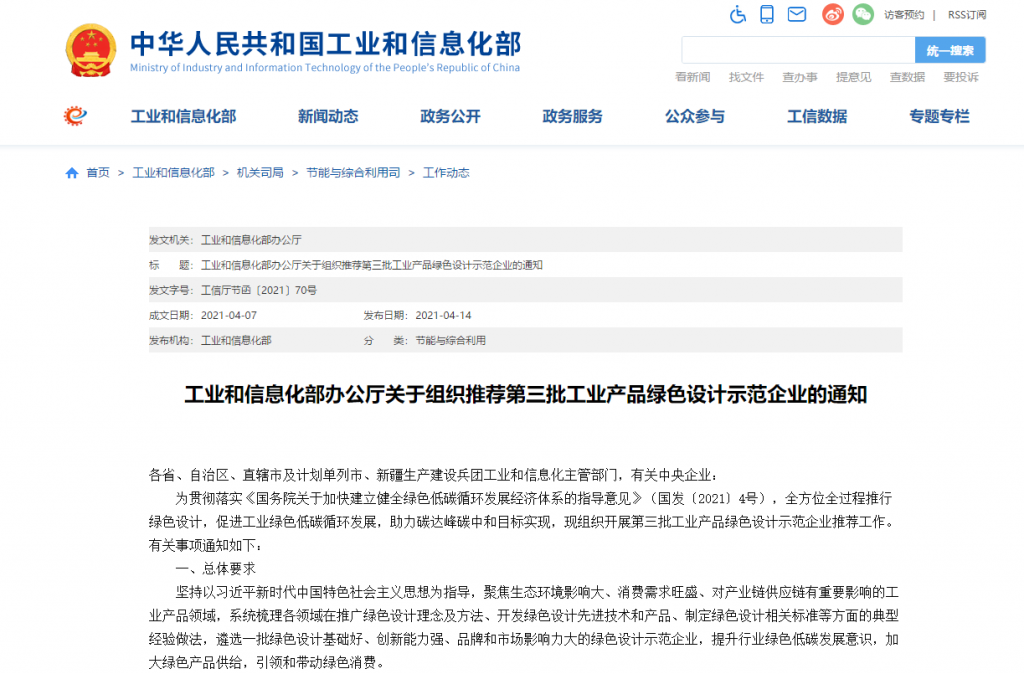This screenshot has height=674, width=1024.
Task: Subscribe via the RSS订阅 link
Action: (x=969, y=15)
